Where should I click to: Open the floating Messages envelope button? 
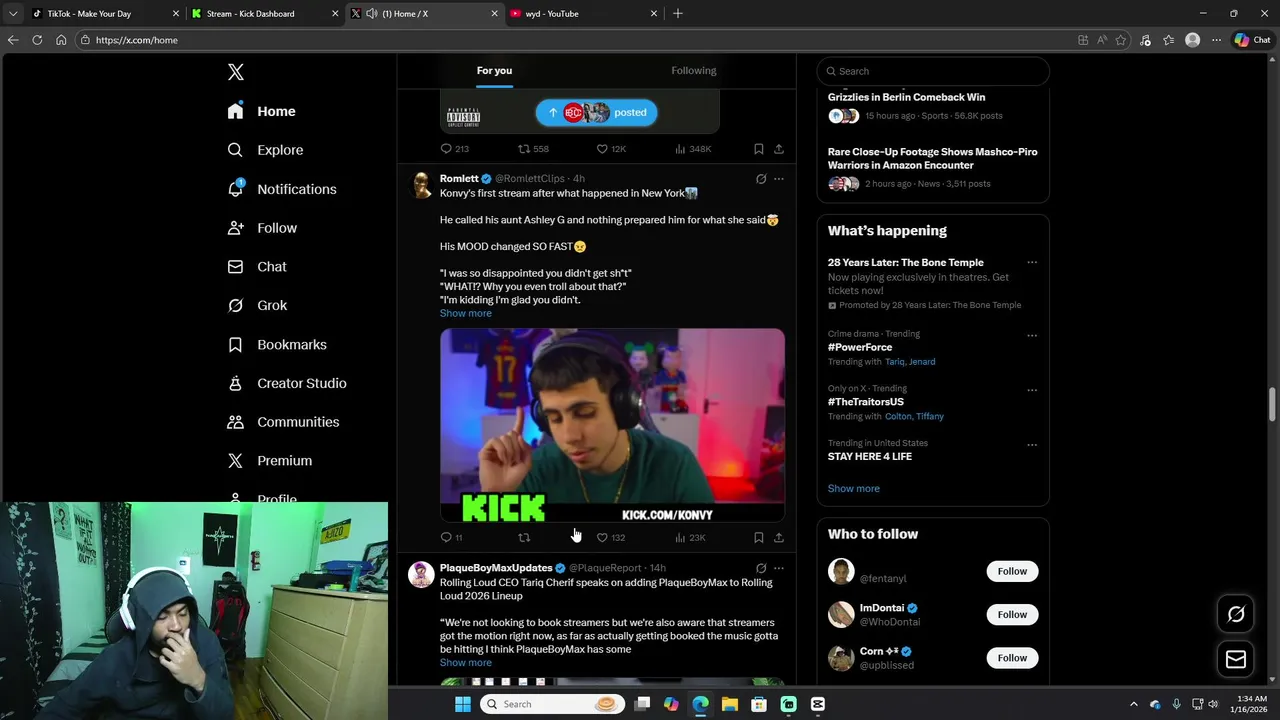1236,660
